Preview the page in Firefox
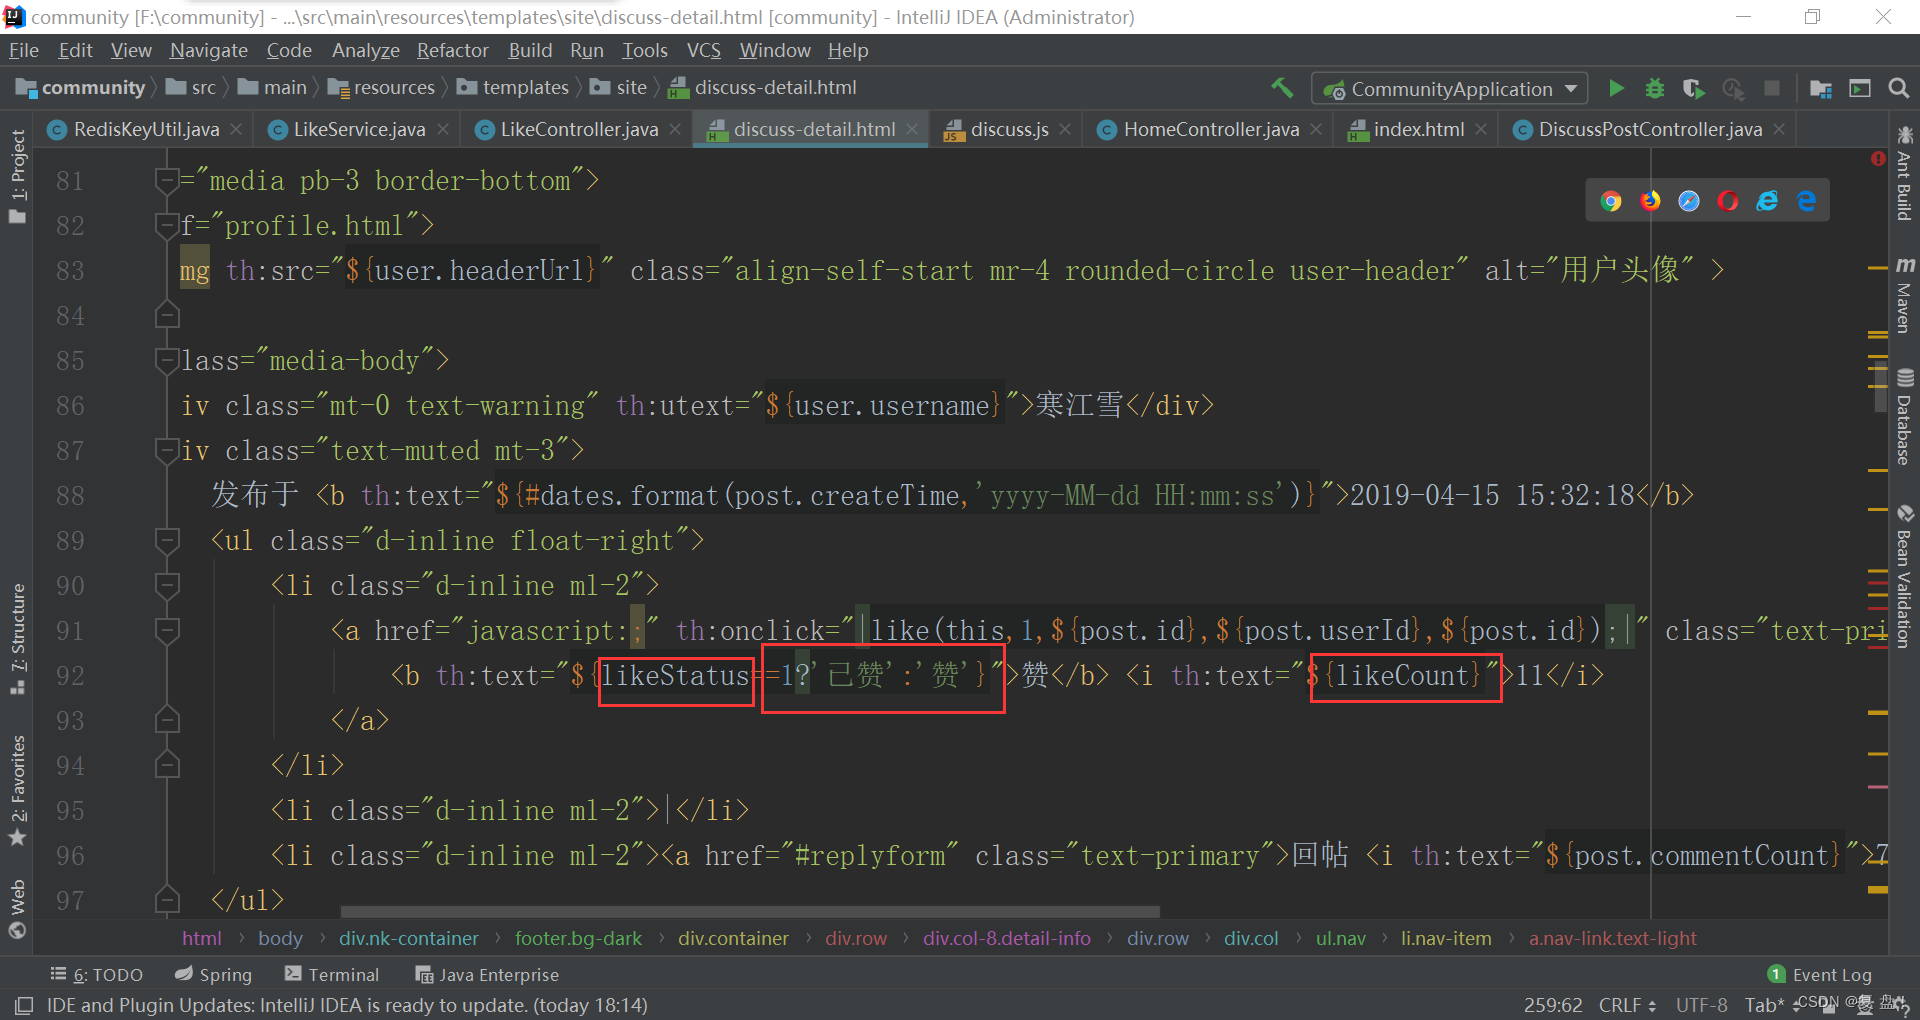The height and width of the screenshot is (1020, 1920). (1650, 201)
